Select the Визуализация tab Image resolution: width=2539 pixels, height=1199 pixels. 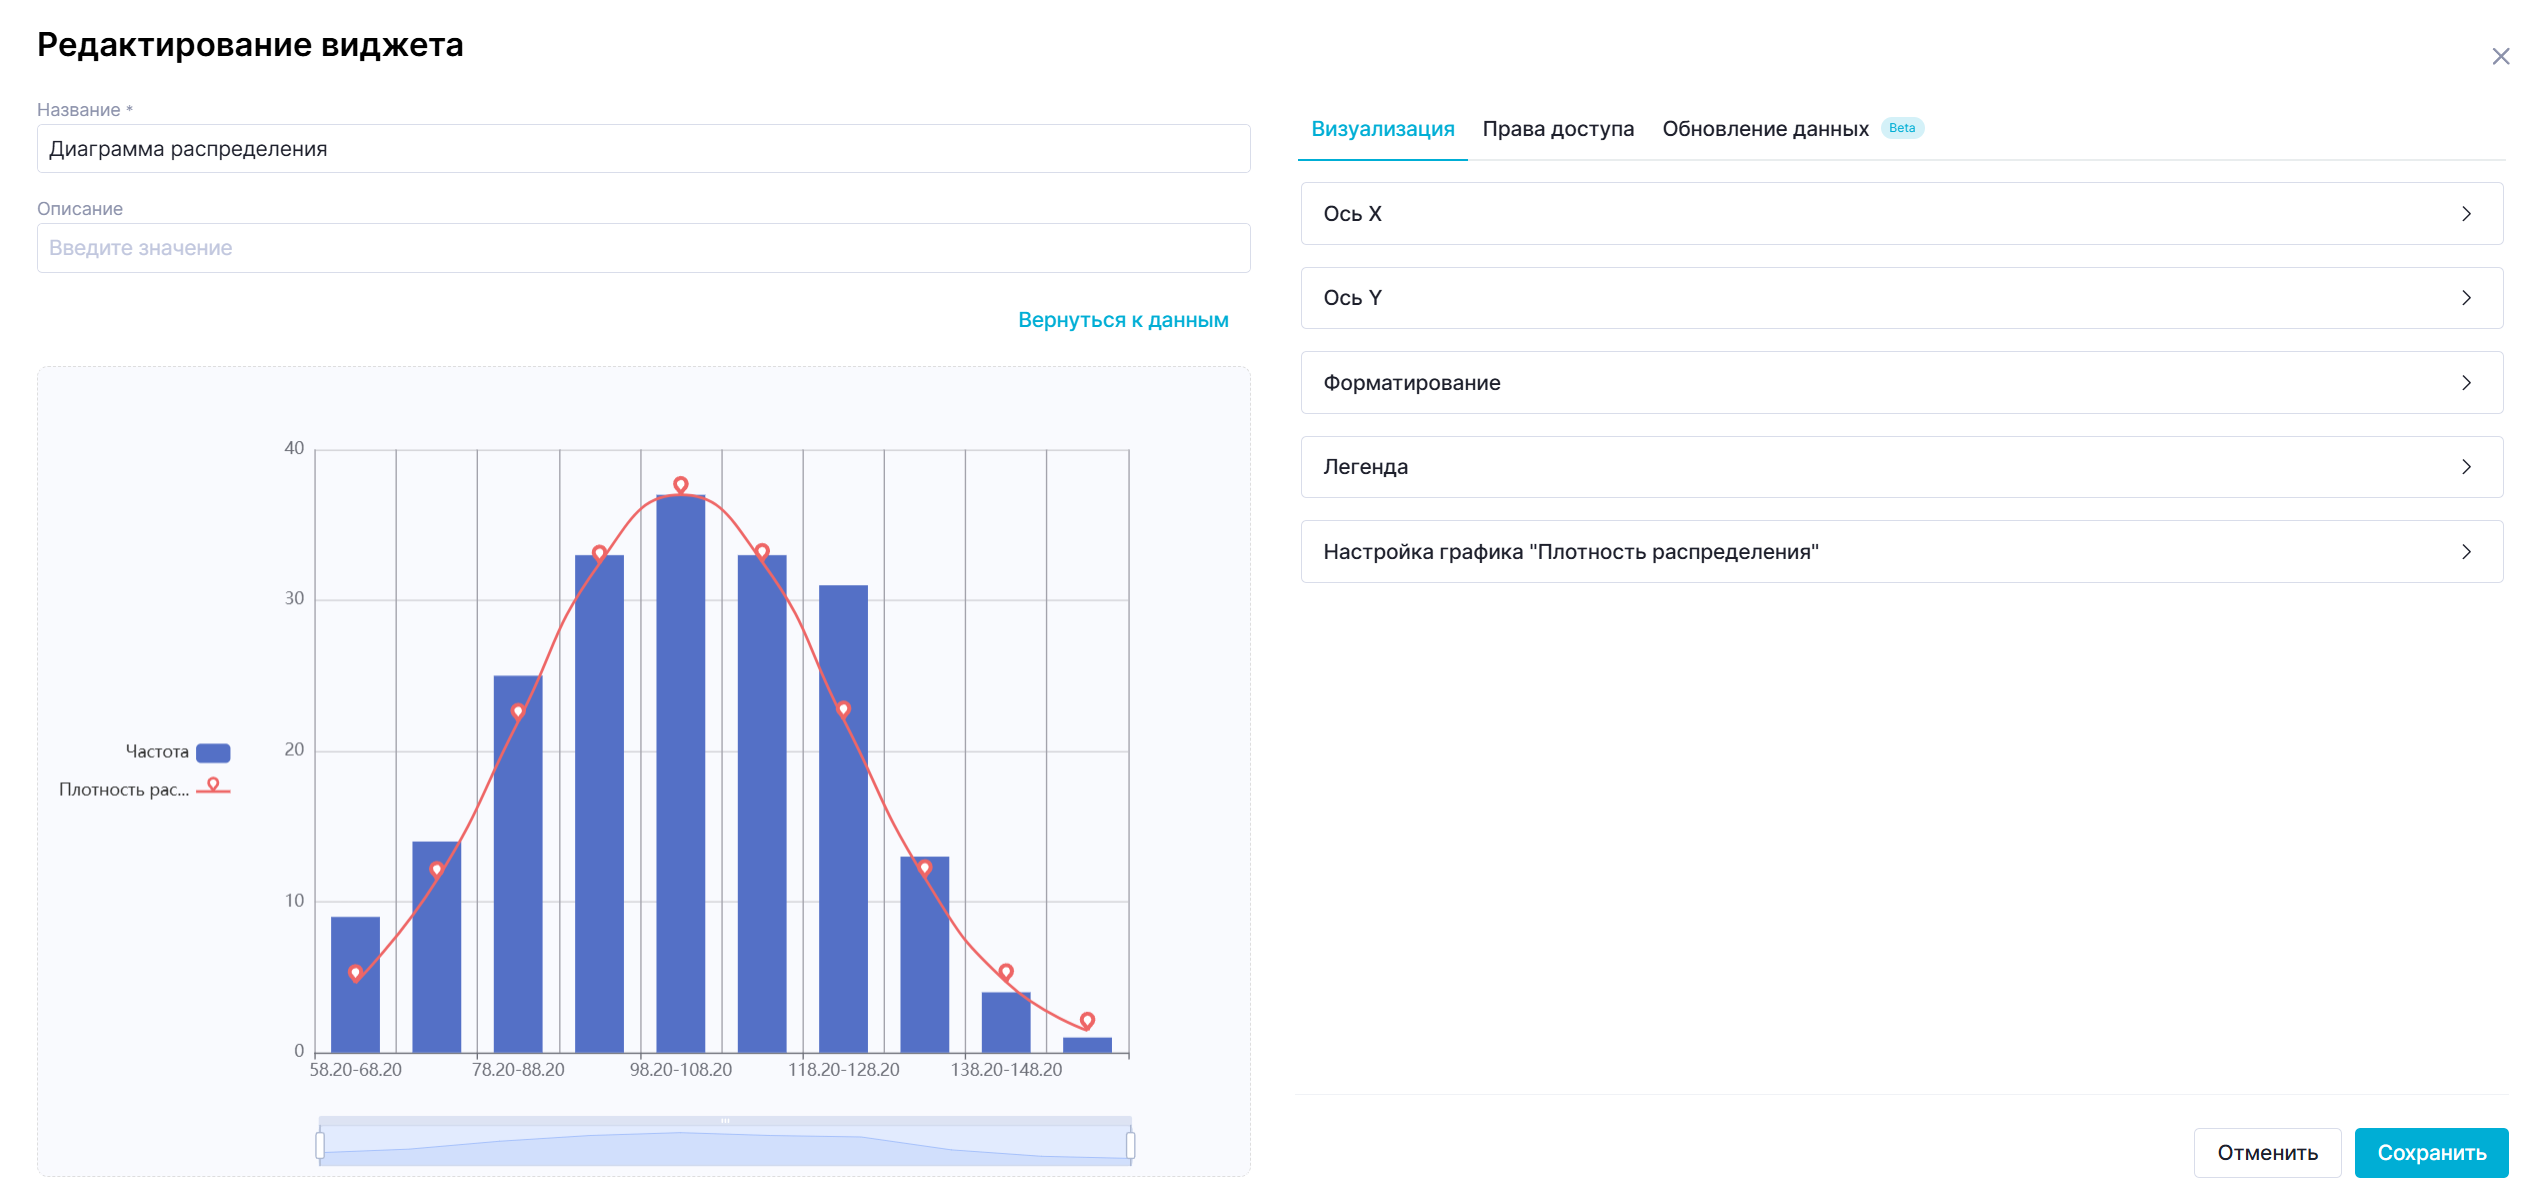pyautogui.click(x=1382, y=129)
